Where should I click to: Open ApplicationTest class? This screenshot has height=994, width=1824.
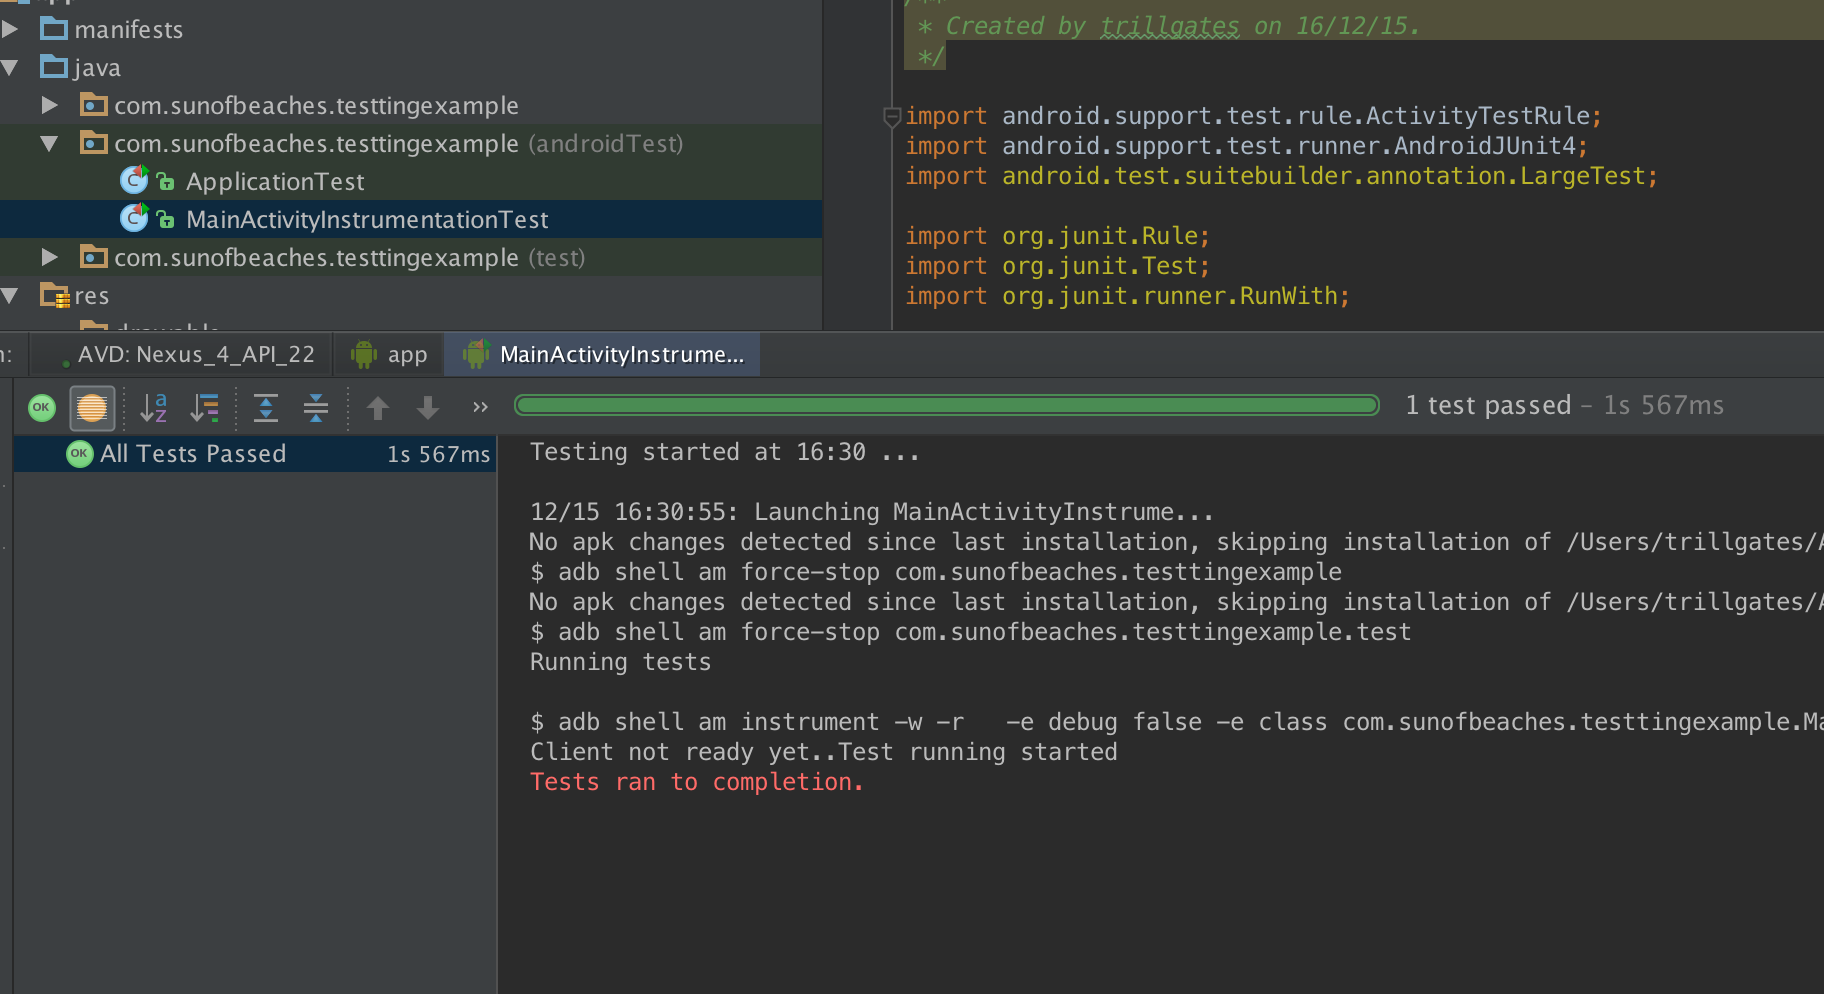[275, 182]
